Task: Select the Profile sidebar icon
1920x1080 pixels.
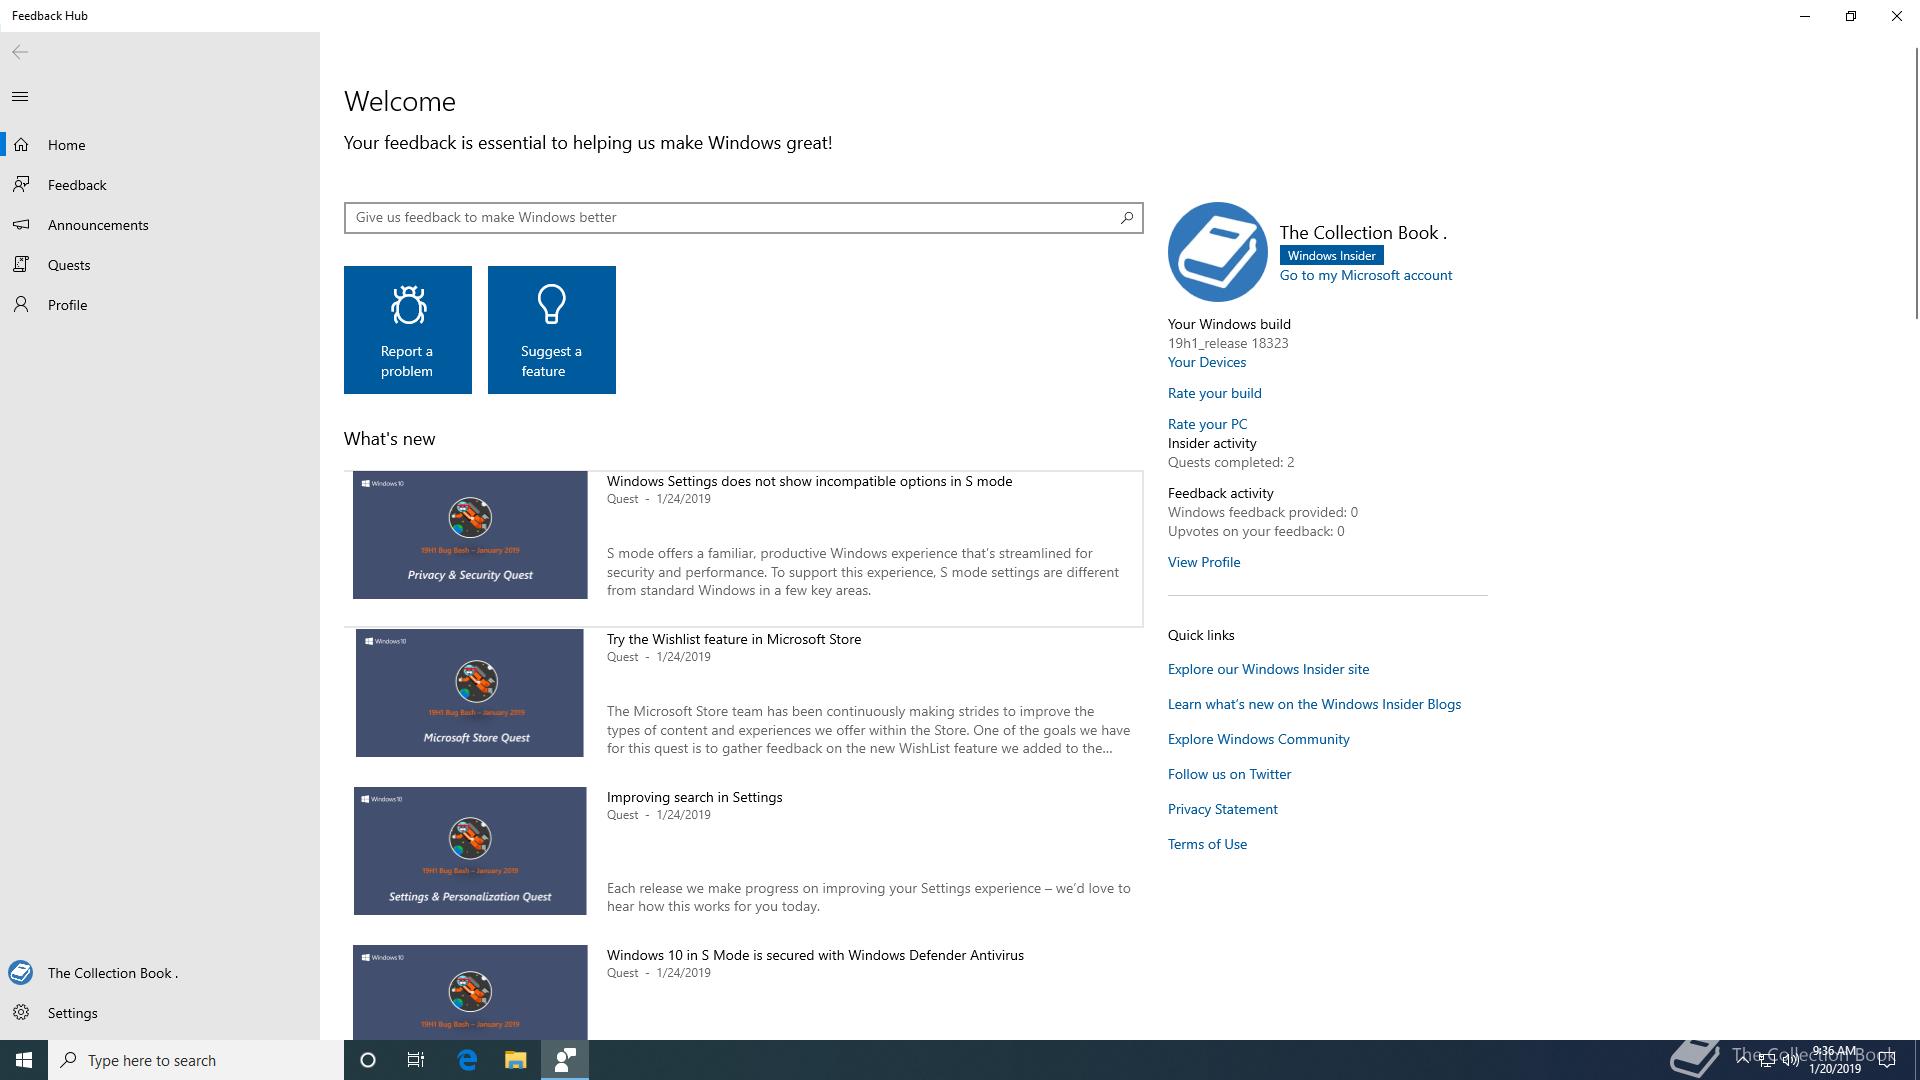Action: pyautogui.click(x=21, y=305)
